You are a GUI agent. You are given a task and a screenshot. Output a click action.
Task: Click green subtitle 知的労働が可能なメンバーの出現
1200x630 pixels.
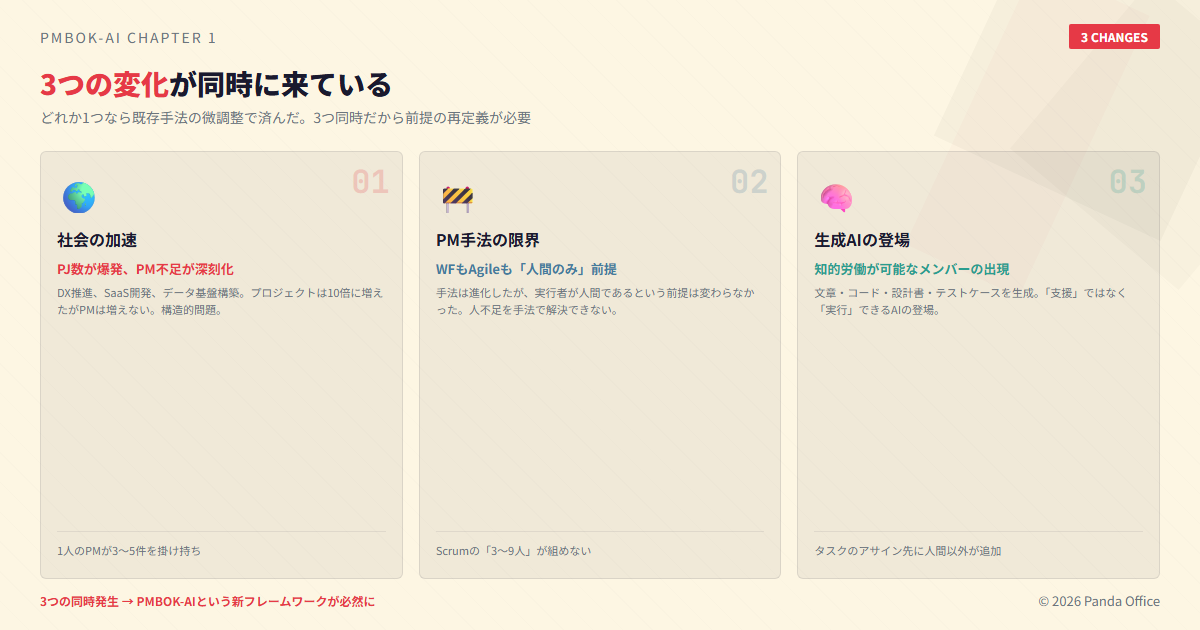tap(912, 269)
